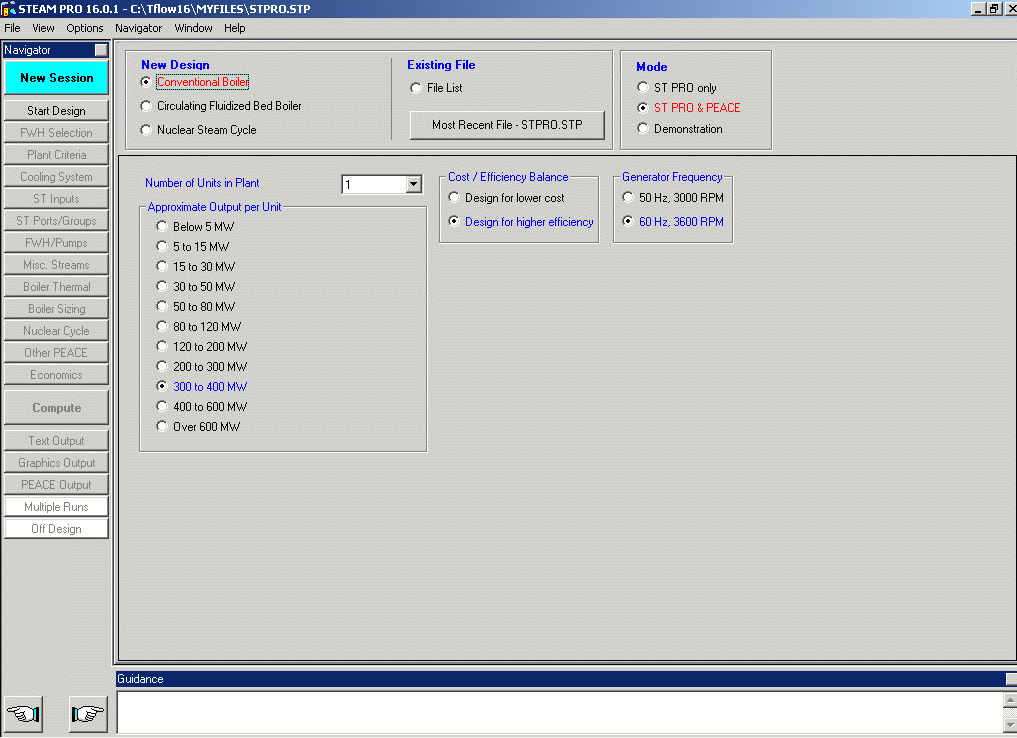Viewport: 1017px width, 738px height.
Task: Click the ST Inputs navigator button
Action: pyautogui.click(x=56, y=199)
